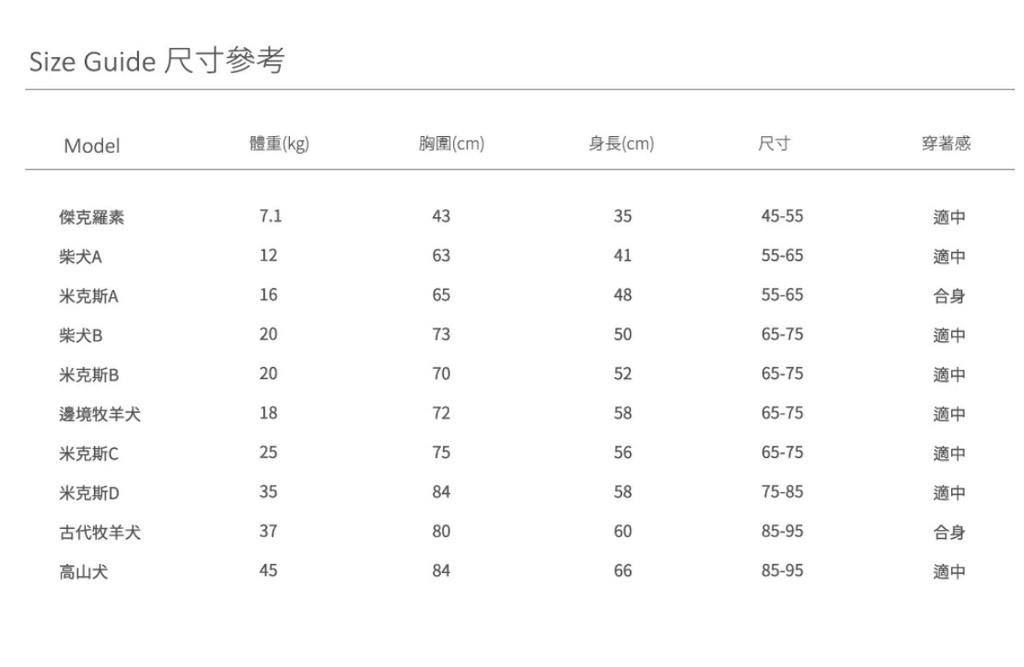Select the 邊境牧羊犬 row label
Viewport: 1024px width, 667px height.
click(100, 414)
